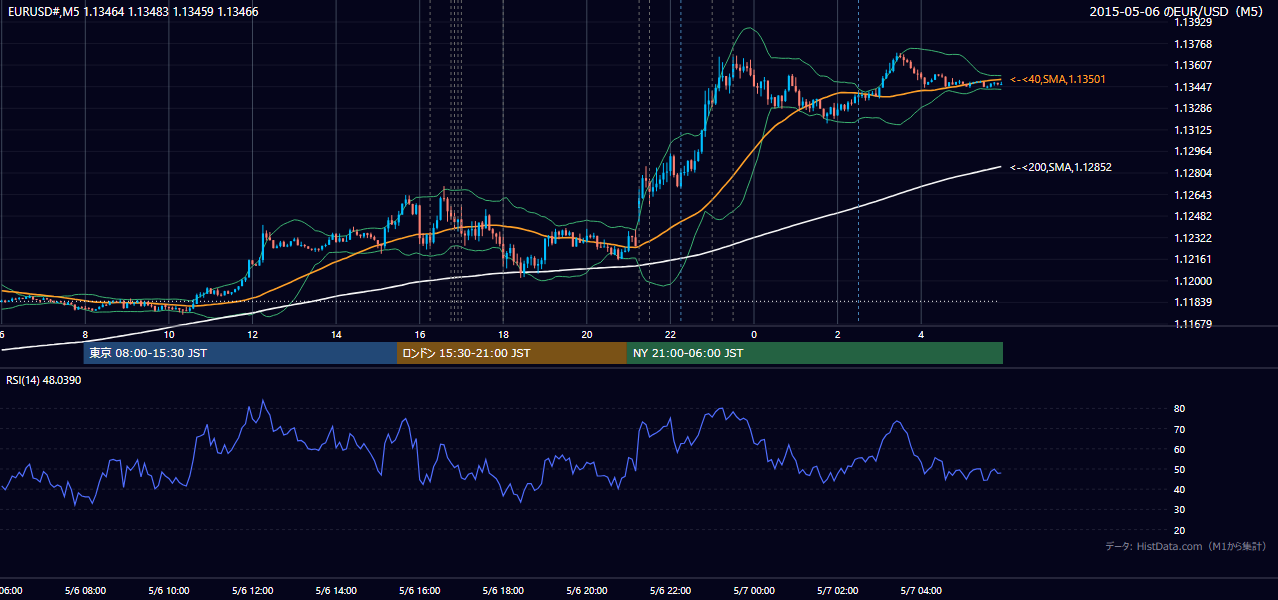The height and width of the screenshot is (600, 1278).
Task: Click price level 1.11839 on the axis
Action: [1193, 302]
